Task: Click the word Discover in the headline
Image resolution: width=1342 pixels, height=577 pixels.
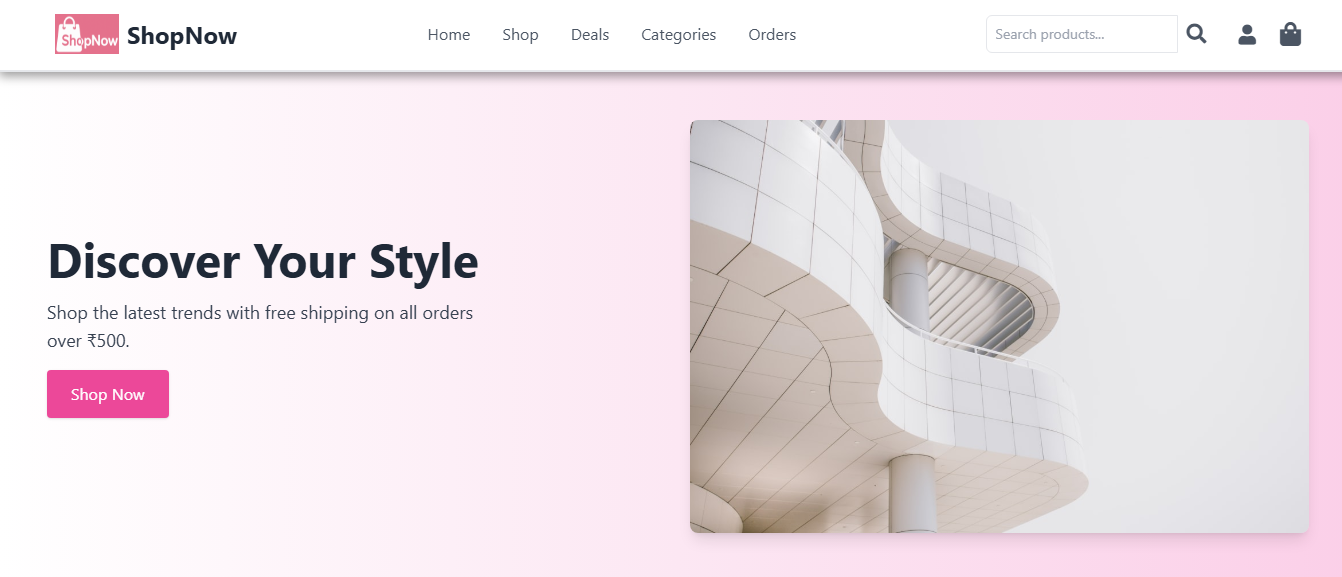Action: pyautogui.click(x=143, y=261)
